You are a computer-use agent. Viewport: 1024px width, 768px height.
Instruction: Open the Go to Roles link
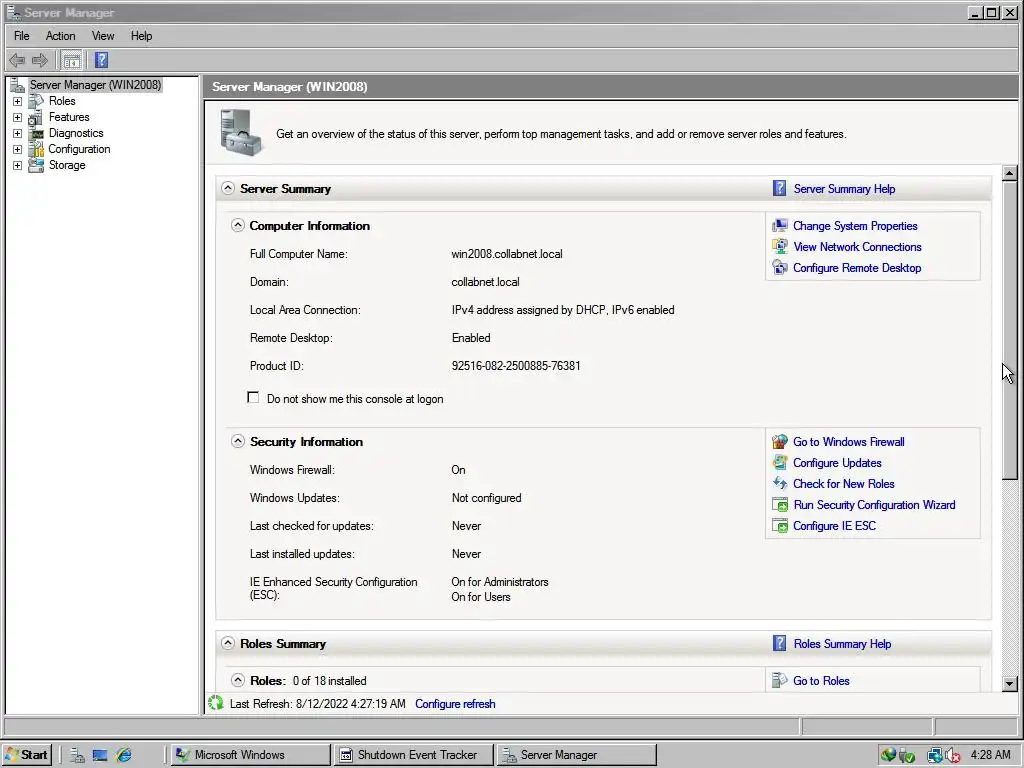[x=821, y=681]
